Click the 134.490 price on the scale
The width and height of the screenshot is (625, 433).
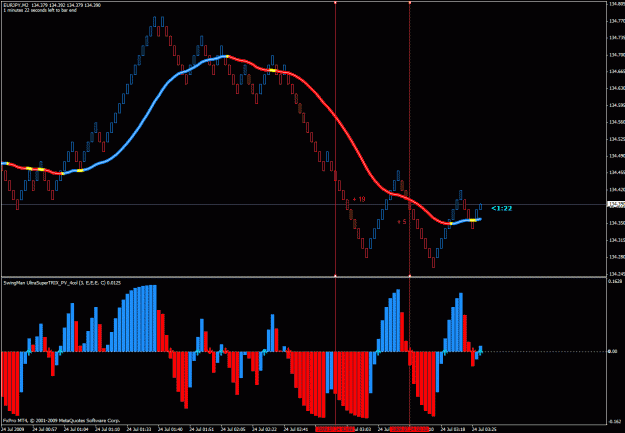tap(616, 156)
